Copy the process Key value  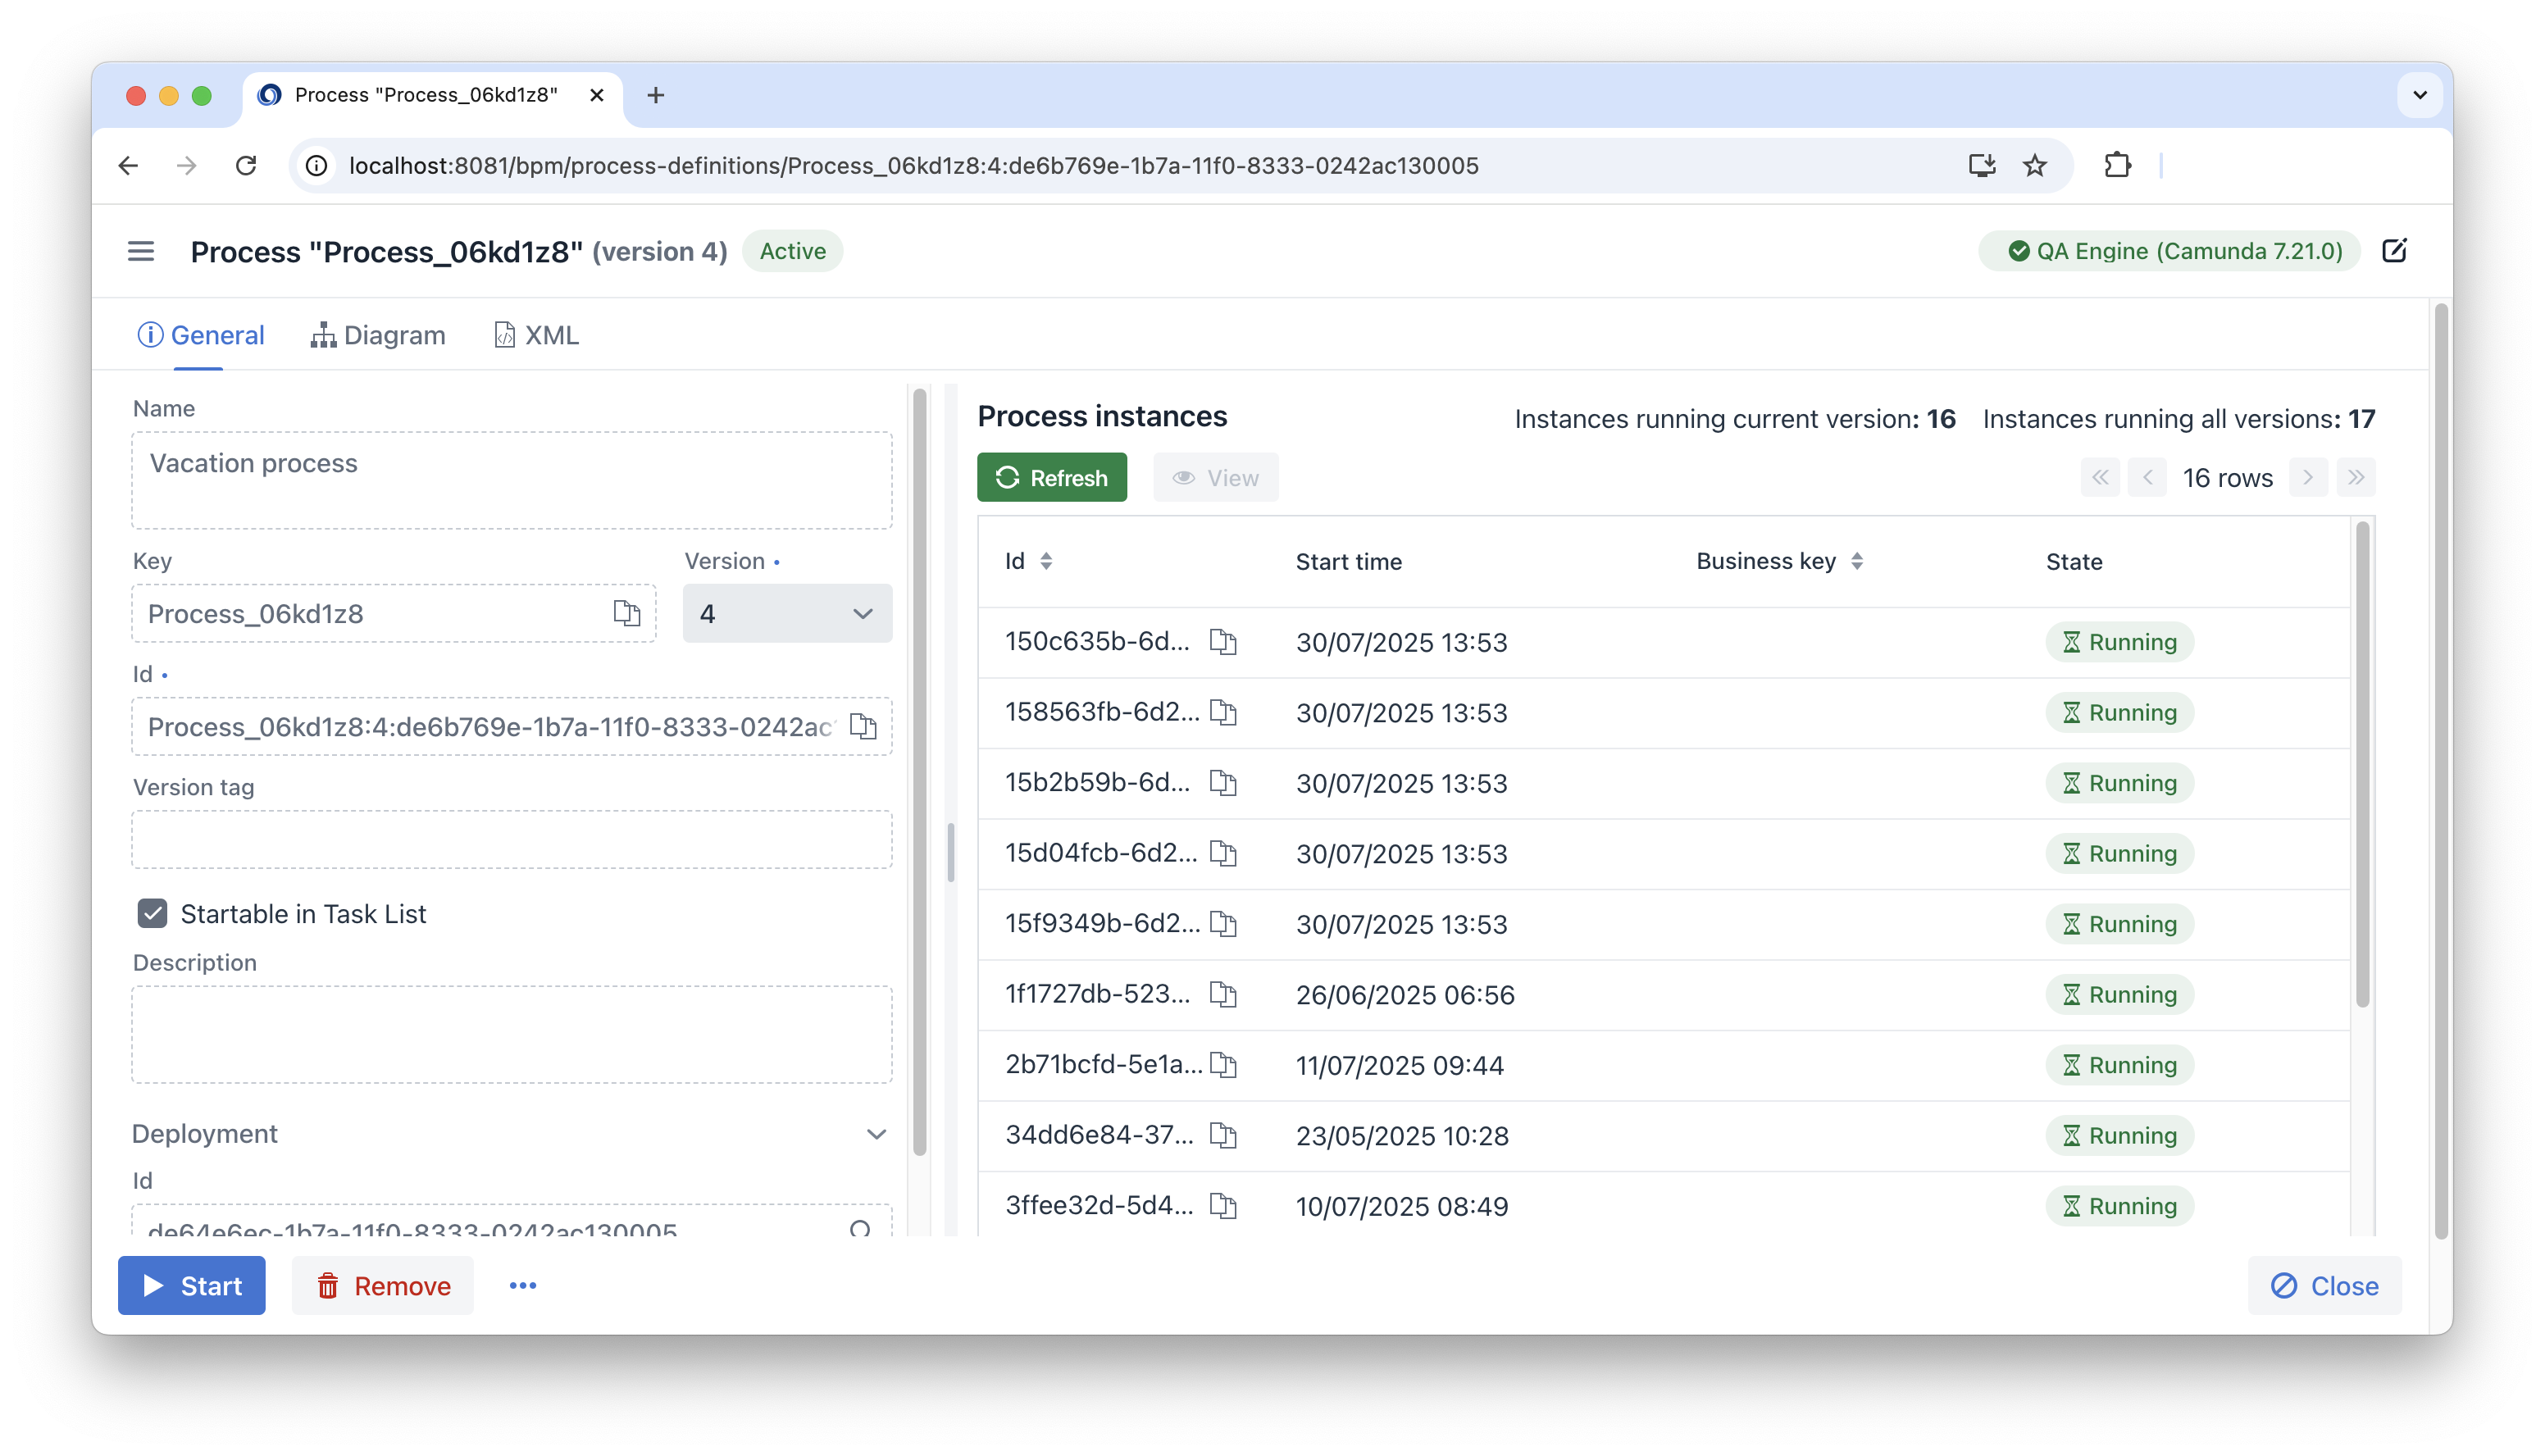click(626, 613)
